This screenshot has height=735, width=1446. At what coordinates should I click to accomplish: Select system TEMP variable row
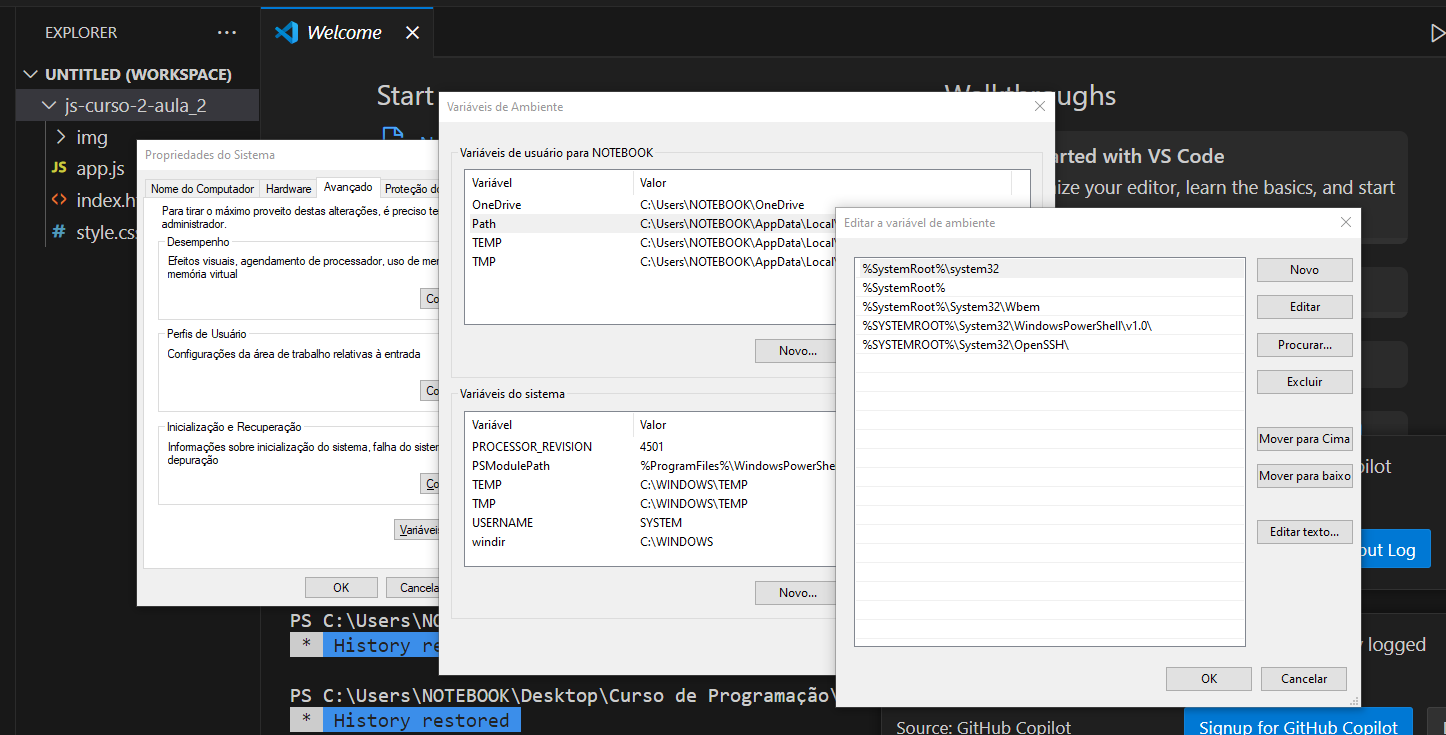[x=650, y=485]
